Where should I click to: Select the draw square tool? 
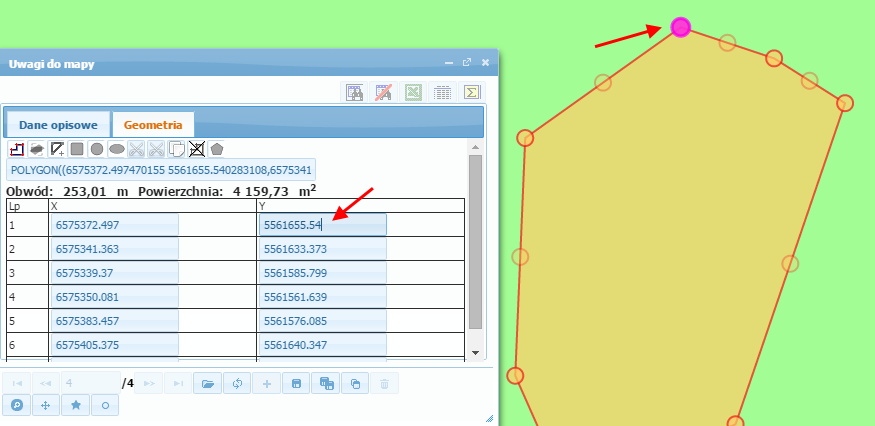77,149
